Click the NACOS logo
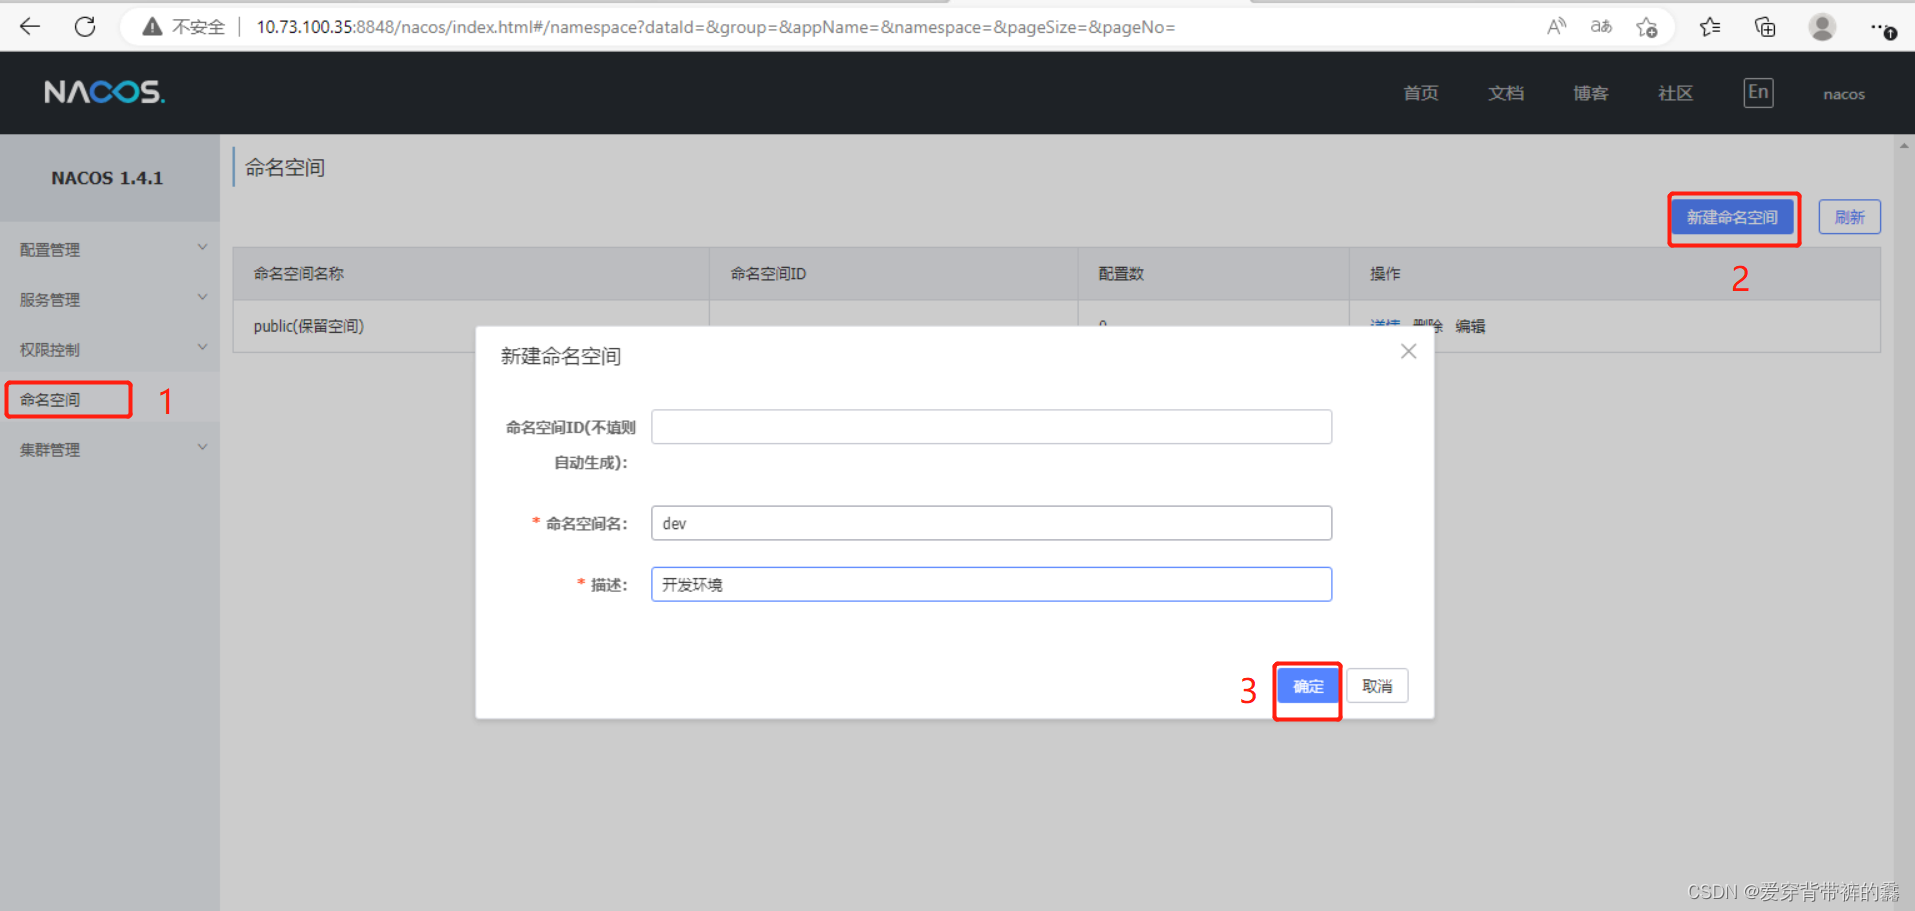 (x=103, y=91)
